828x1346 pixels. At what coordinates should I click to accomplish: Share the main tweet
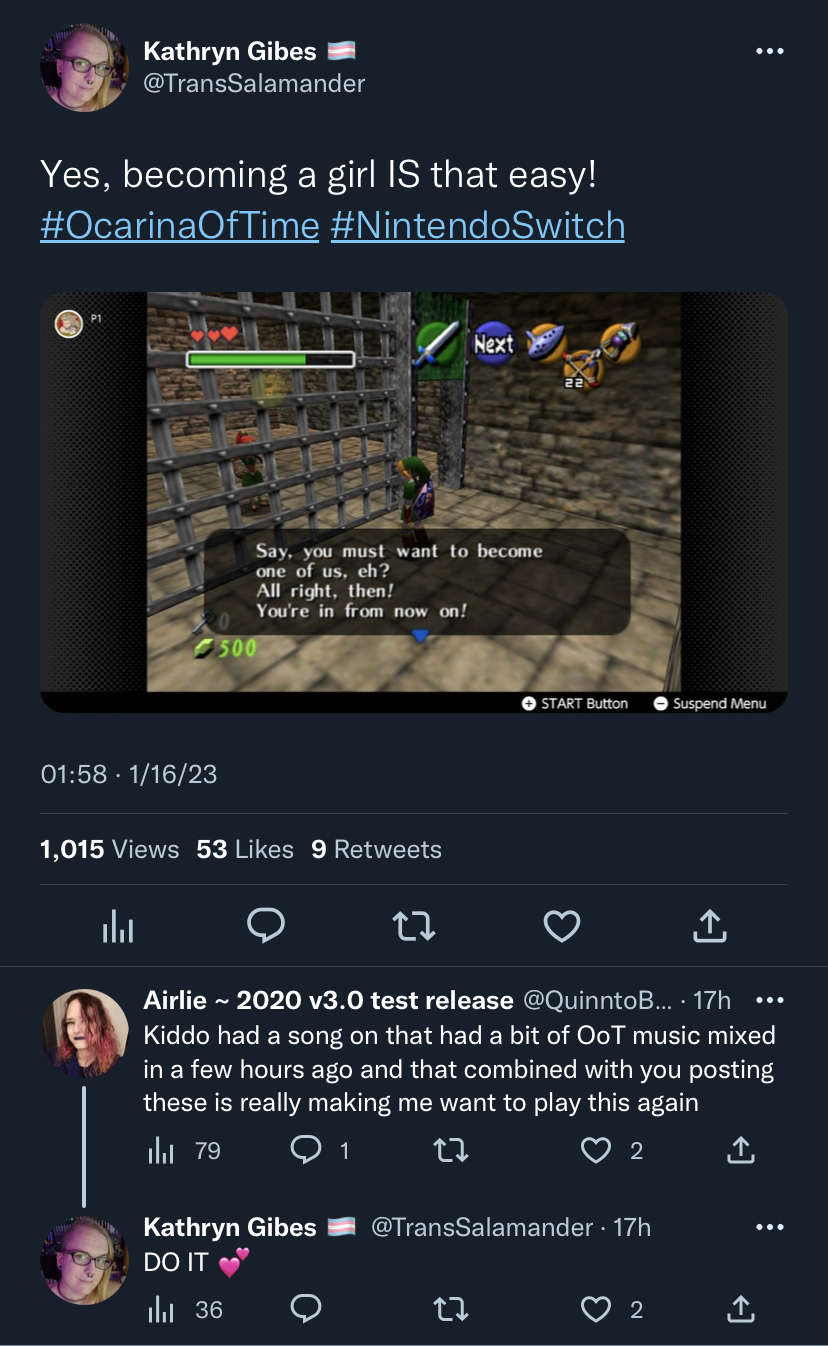coord(709,925)
